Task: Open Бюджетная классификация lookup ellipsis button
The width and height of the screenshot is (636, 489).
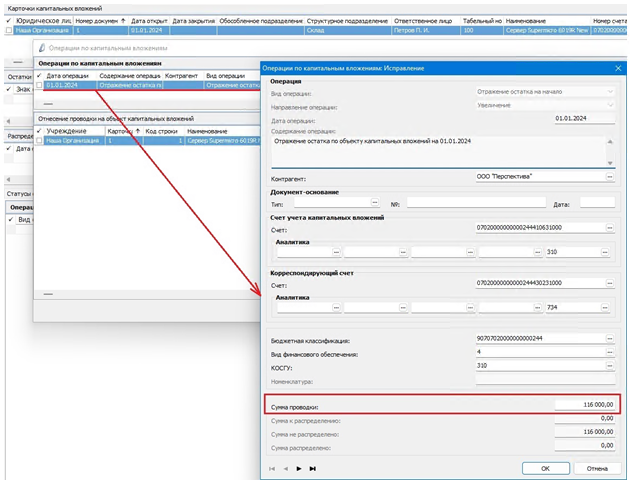Action: (x=609, y=339)
